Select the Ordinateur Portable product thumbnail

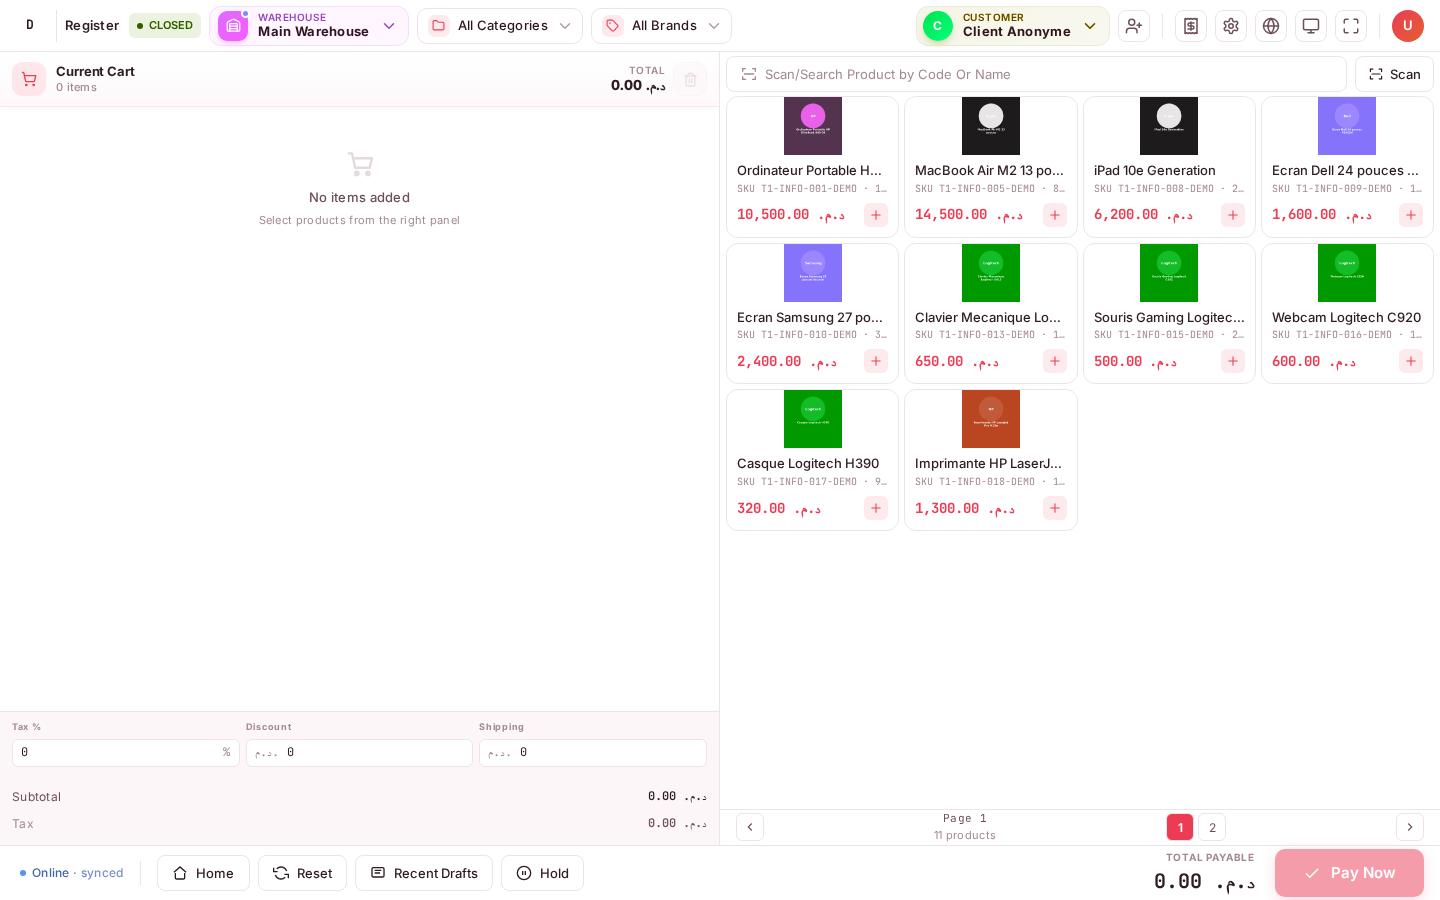pos(813,126)
